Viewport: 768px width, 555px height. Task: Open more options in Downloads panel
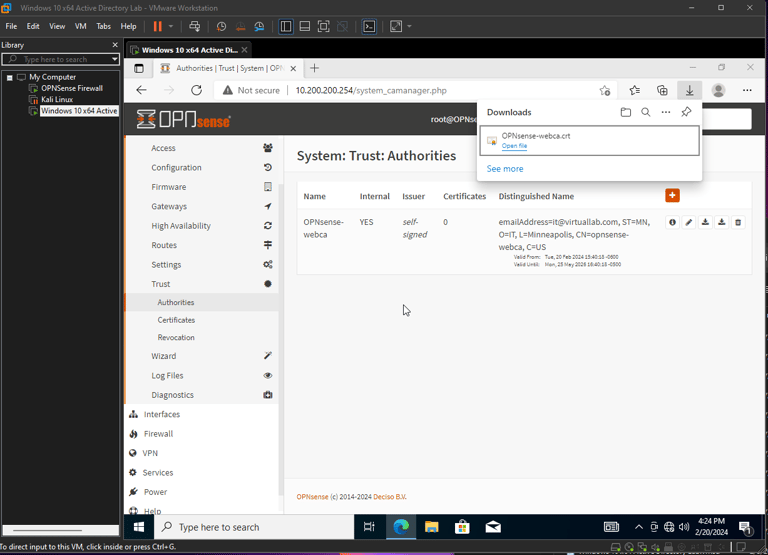pyautogui.click(x=666, y=112)
